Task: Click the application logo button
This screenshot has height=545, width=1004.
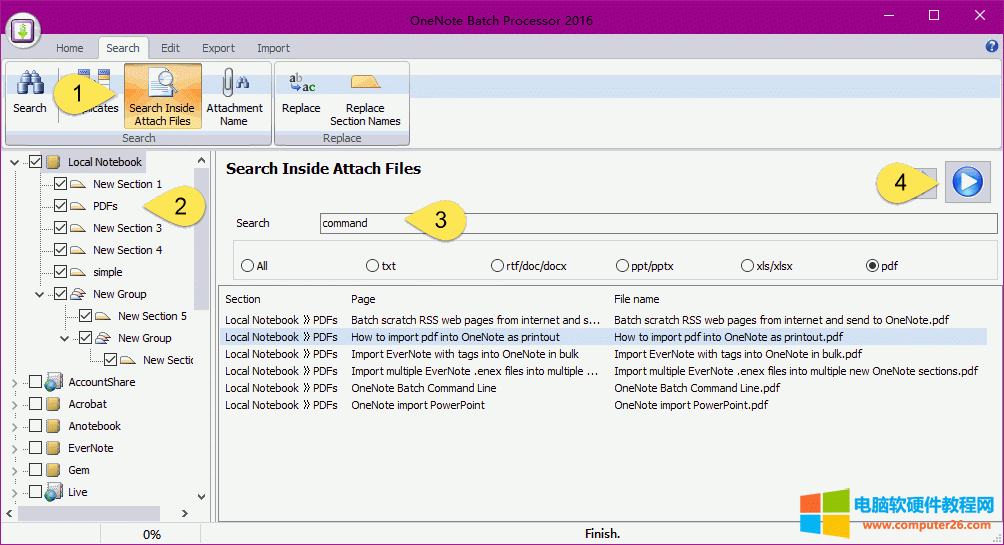Action: click(25, 31)
